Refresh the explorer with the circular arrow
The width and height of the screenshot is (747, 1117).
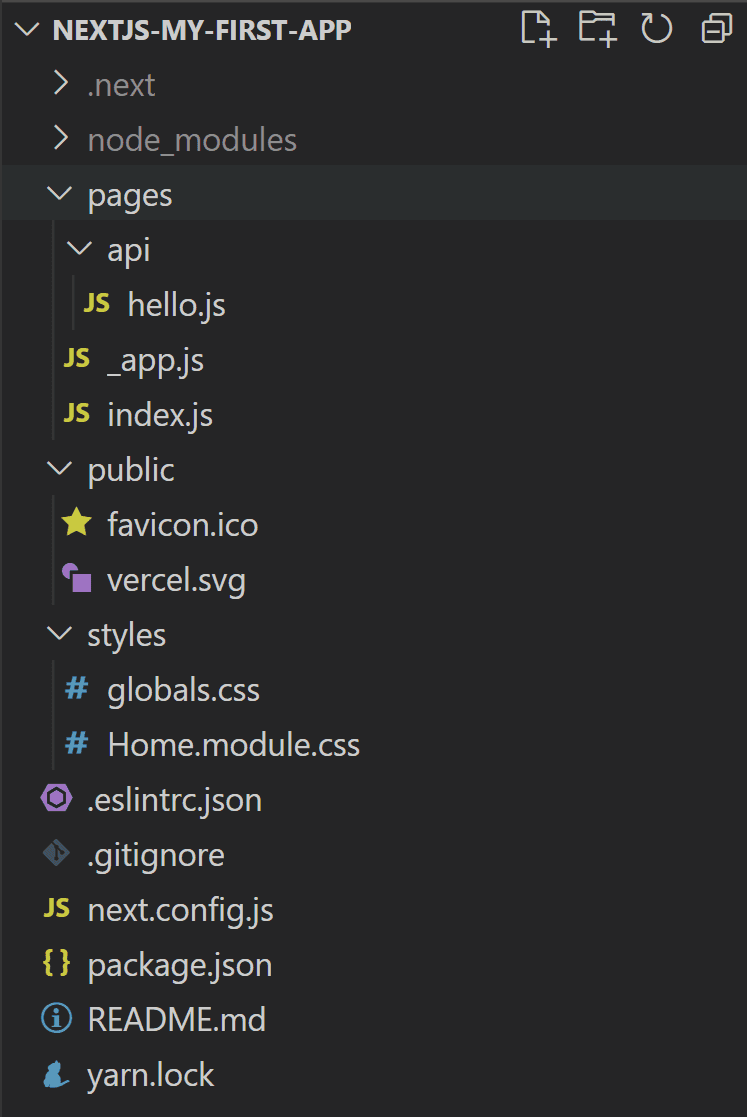(656, 29)
